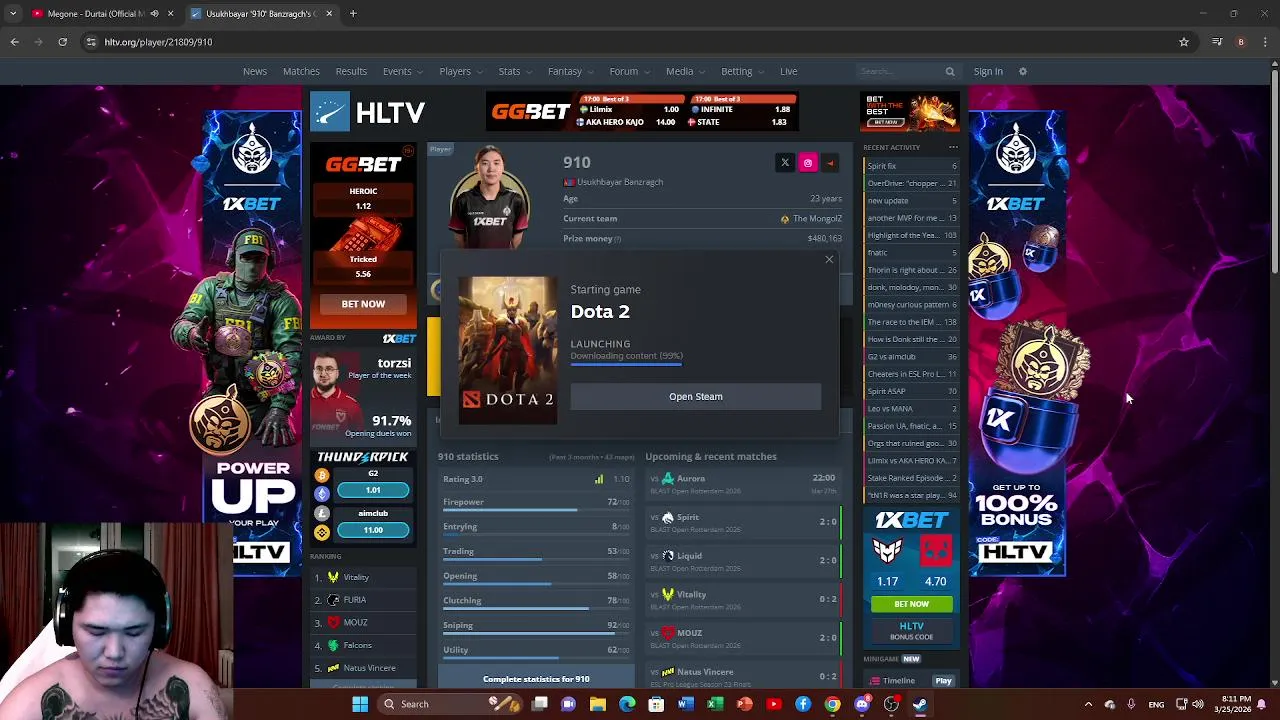The width and height of the screenshot is (1280, 720).
Task: Open the Aurora upcoming match row
Action: [x=741, y=484]
